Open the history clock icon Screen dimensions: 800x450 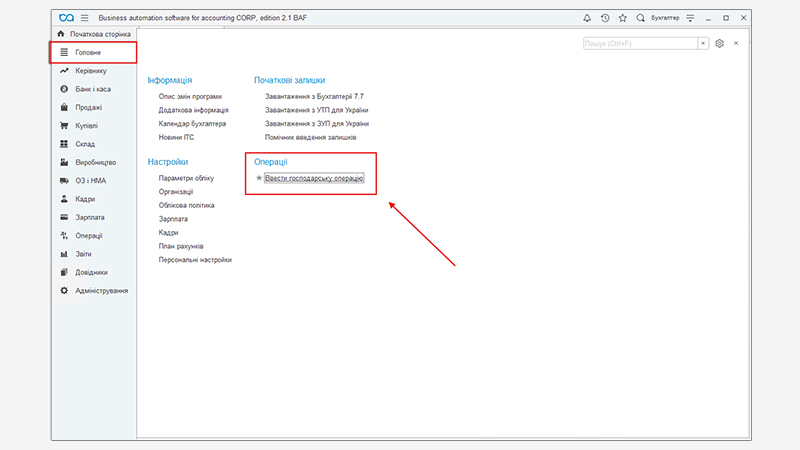(605, 18)
